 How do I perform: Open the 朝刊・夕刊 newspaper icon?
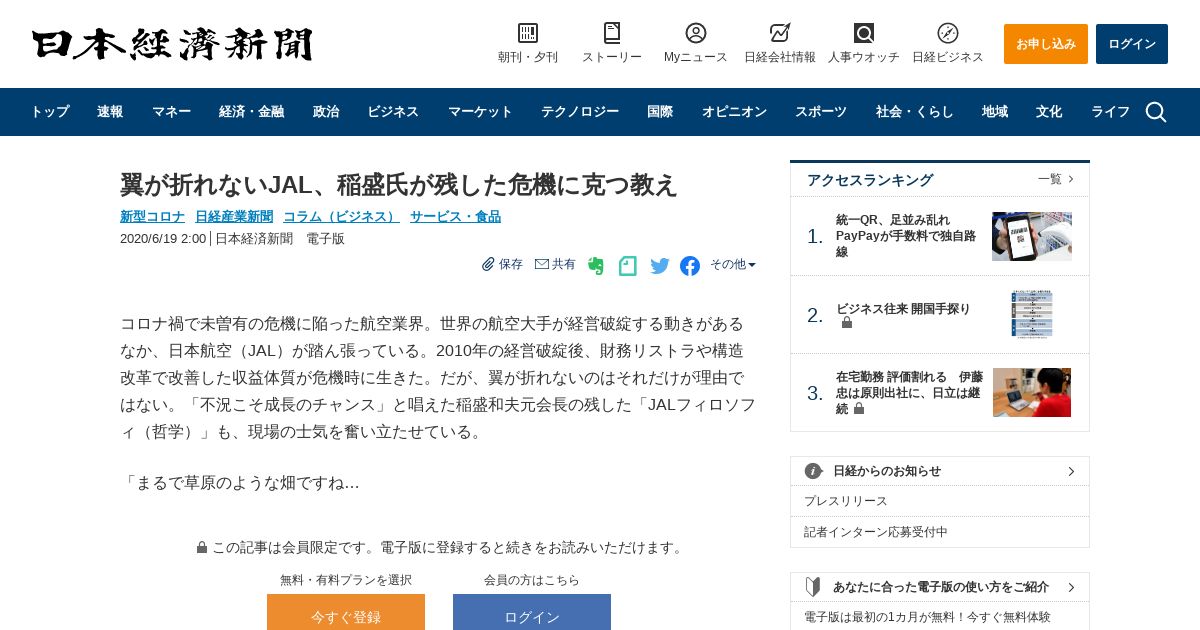click(528, 33)
